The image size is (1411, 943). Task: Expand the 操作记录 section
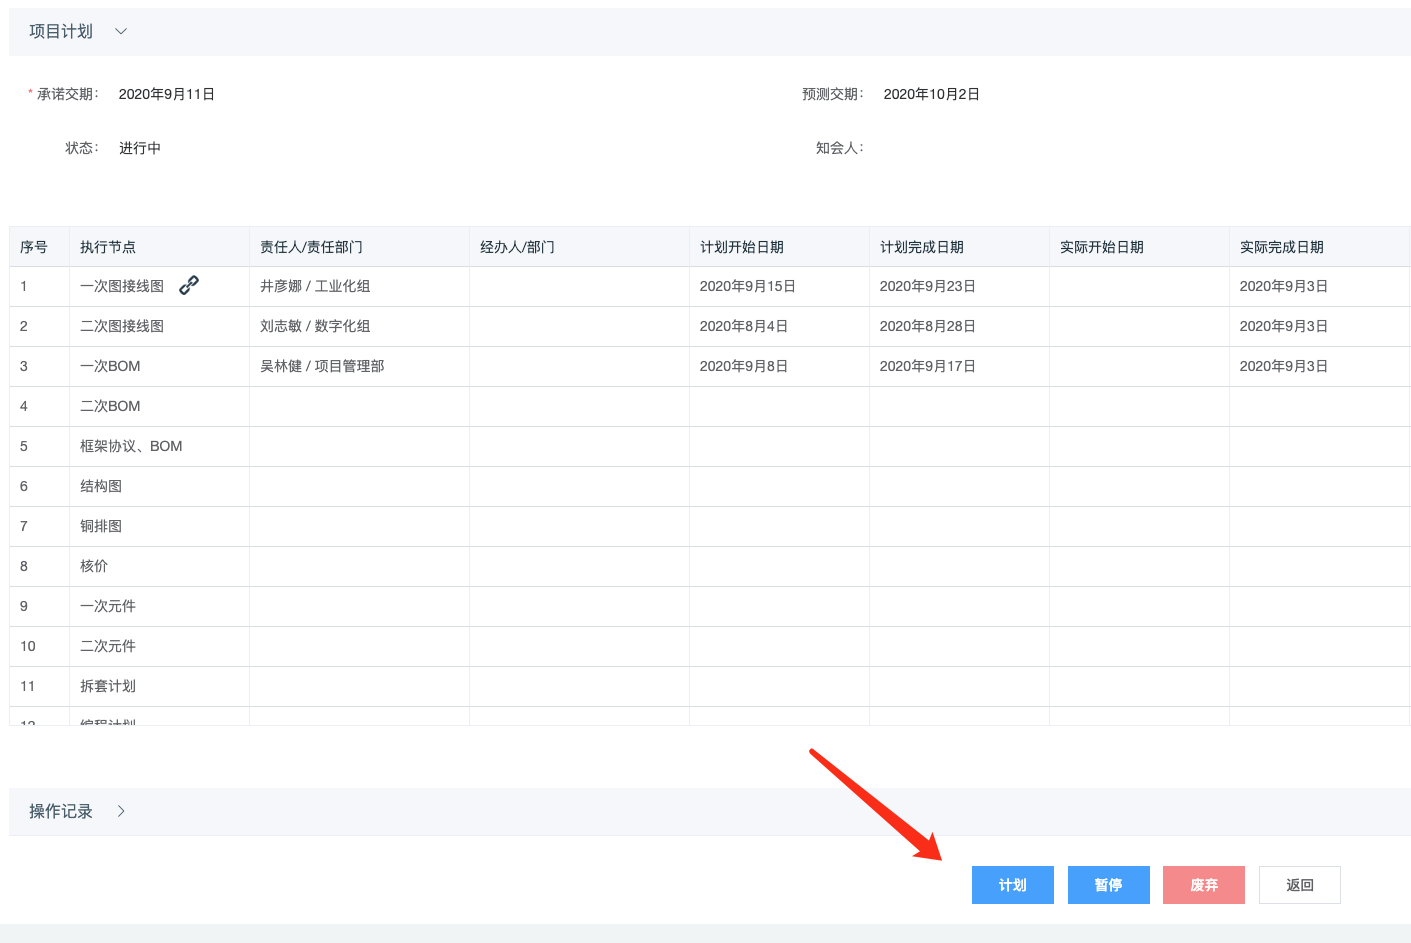tap(121, 811)
